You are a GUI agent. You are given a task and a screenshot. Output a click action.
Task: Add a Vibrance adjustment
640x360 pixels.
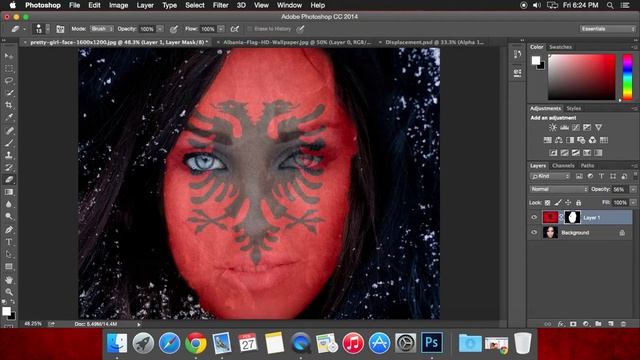[x=598, y=127]
